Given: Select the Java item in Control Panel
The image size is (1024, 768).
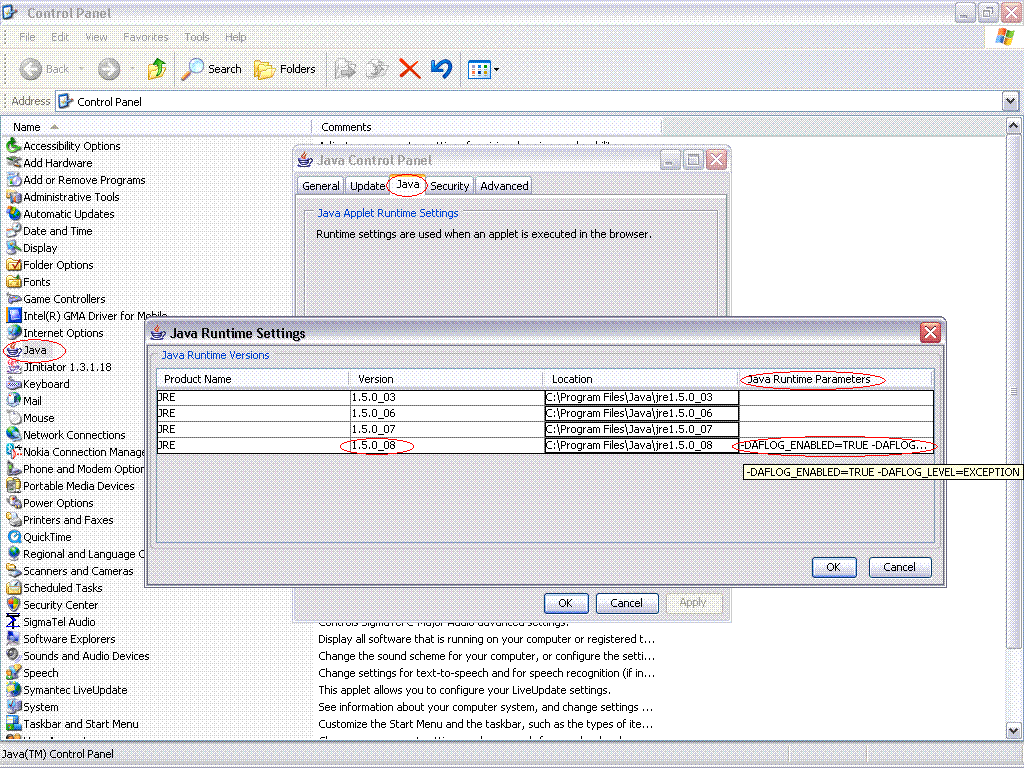Looking at the screenshot, I should click(x=27, y=350).
